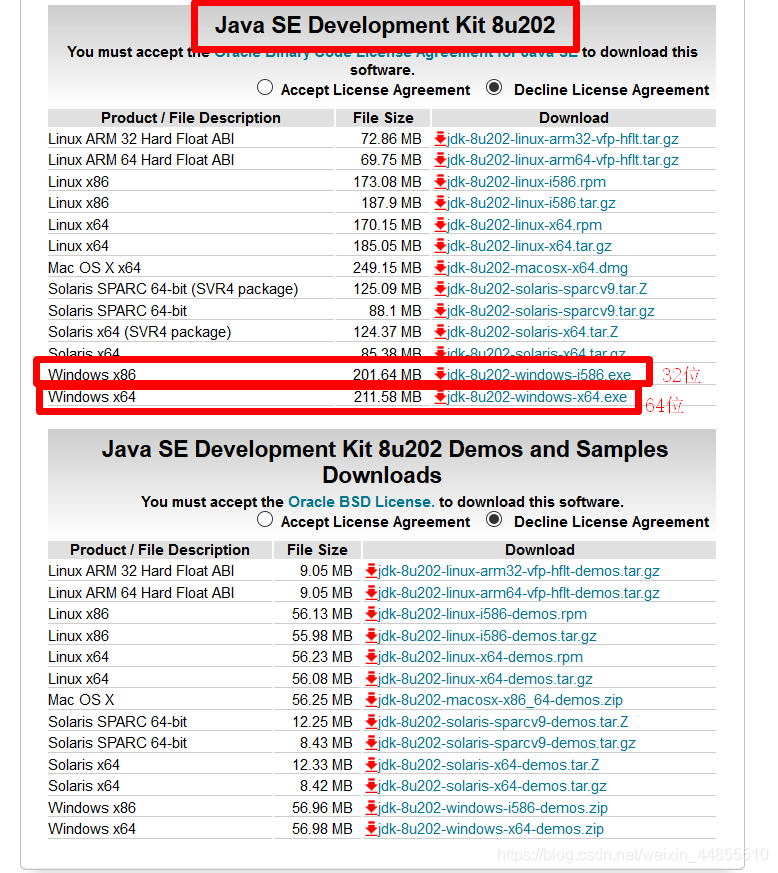Screen dimensions: 778x873
Task: Download jdk-8u202-windows-i586.exe
Action: click(x=539, y=375)
